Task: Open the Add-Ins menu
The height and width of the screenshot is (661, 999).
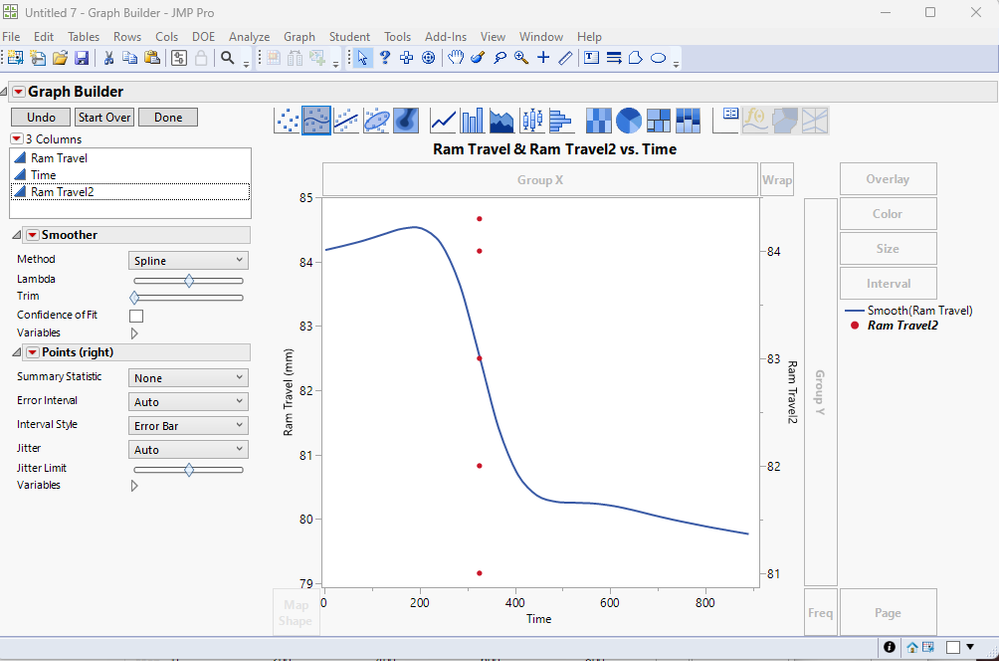Action: [445, 37]
